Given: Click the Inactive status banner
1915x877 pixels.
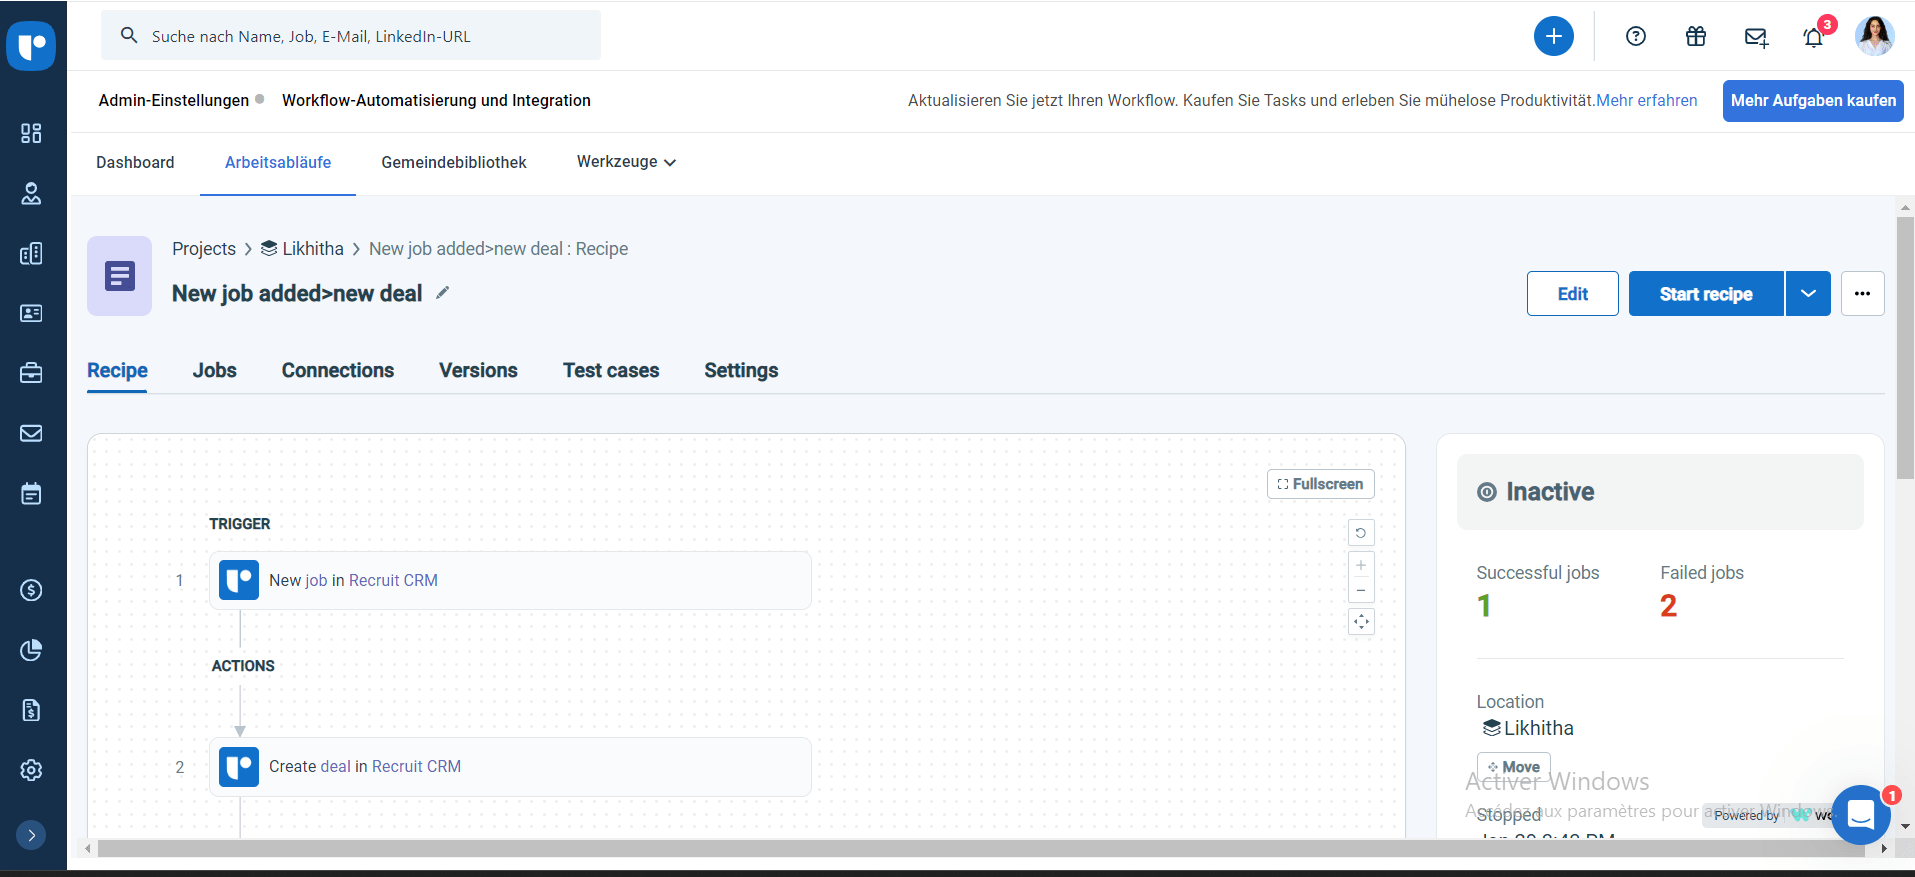Looking at the screenshot, I should 1660,492.
